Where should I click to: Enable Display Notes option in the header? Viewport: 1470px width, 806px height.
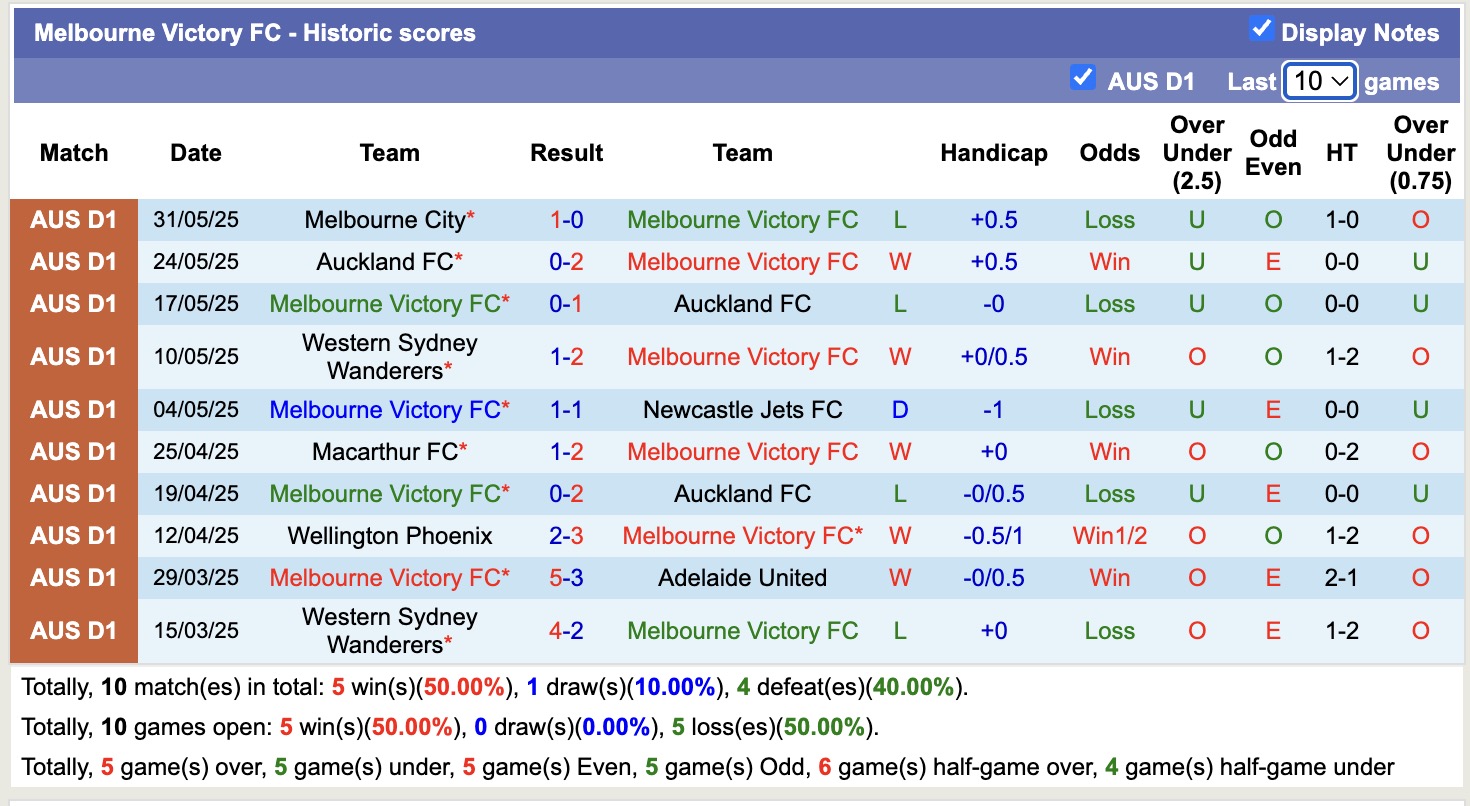tap(1262, 32)
